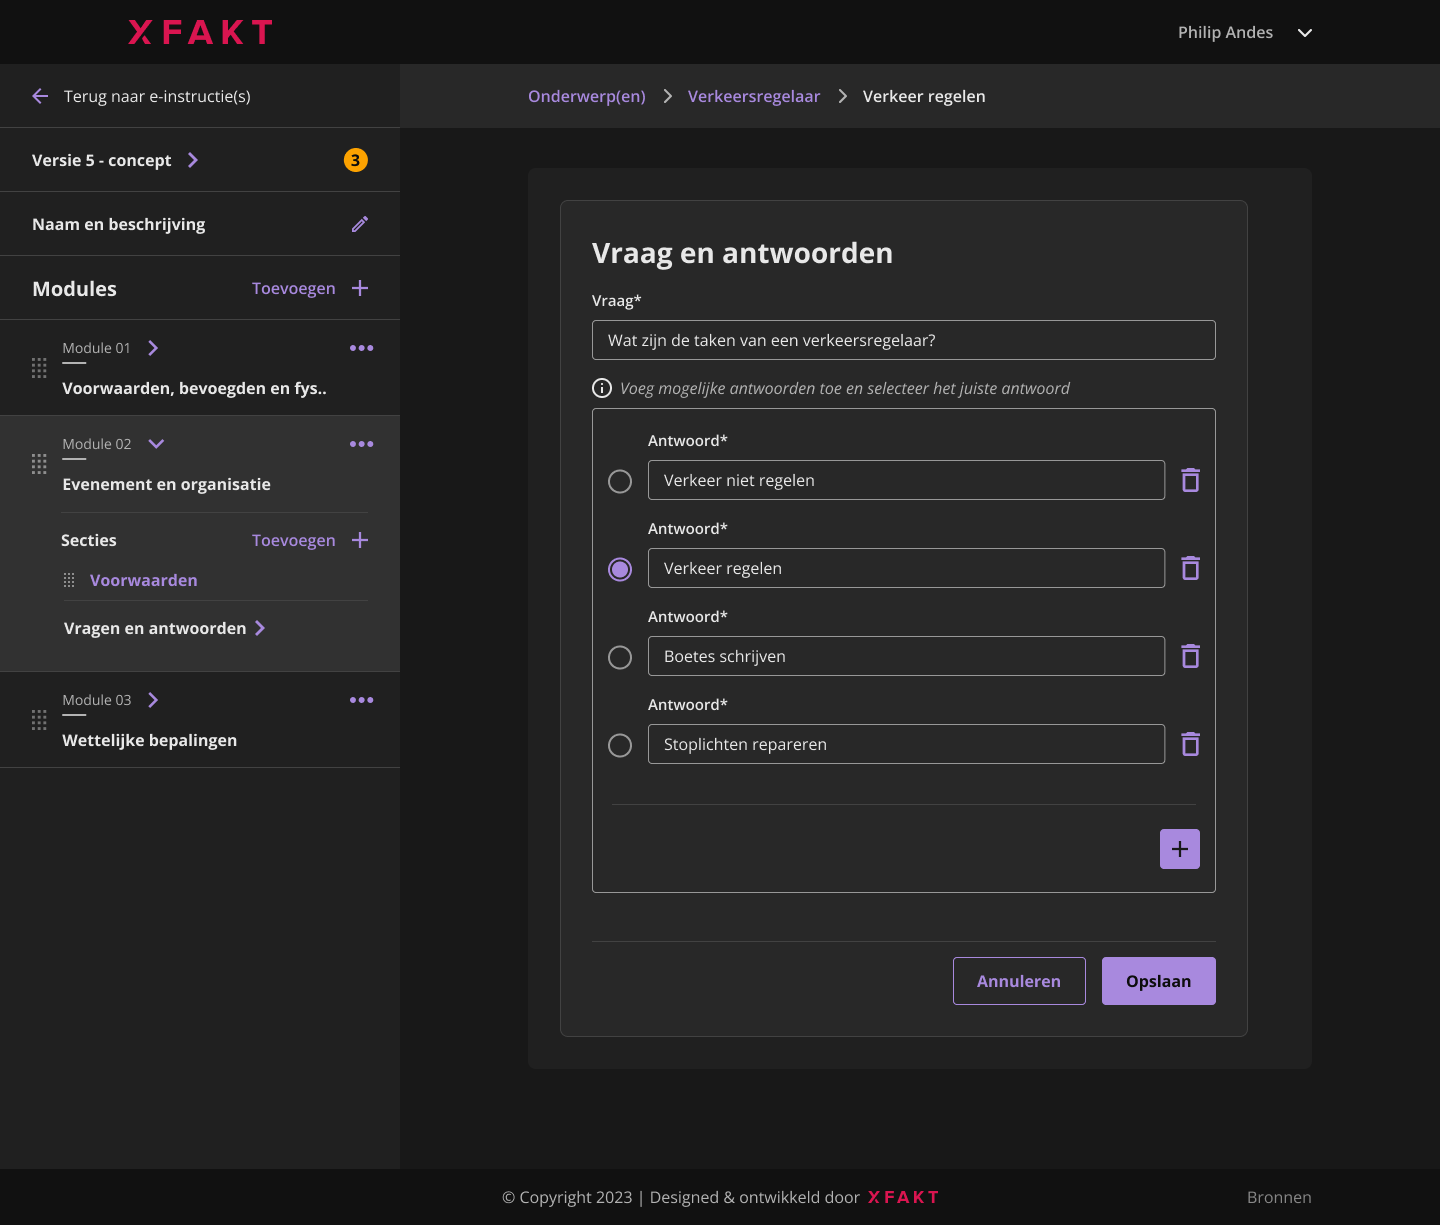This screenshot has width=1440, height=1225.
Task: Click drag handle of Module 01
Action: [x=39, y=368]
